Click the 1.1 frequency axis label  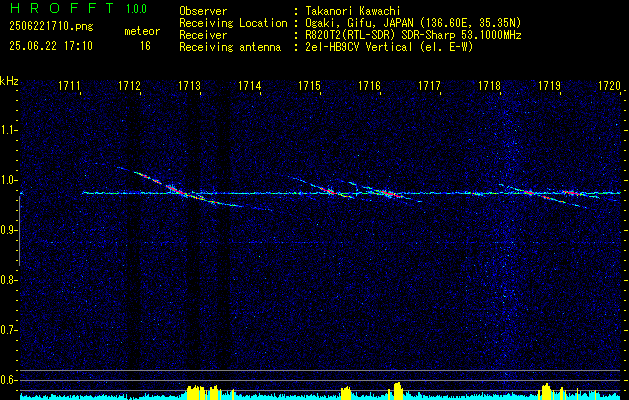[x=7, y=130]
